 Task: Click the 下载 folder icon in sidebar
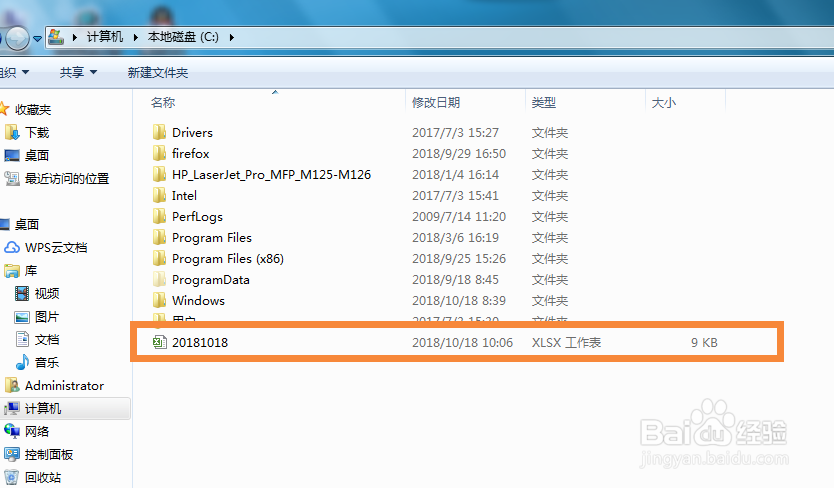click(12, 133)
